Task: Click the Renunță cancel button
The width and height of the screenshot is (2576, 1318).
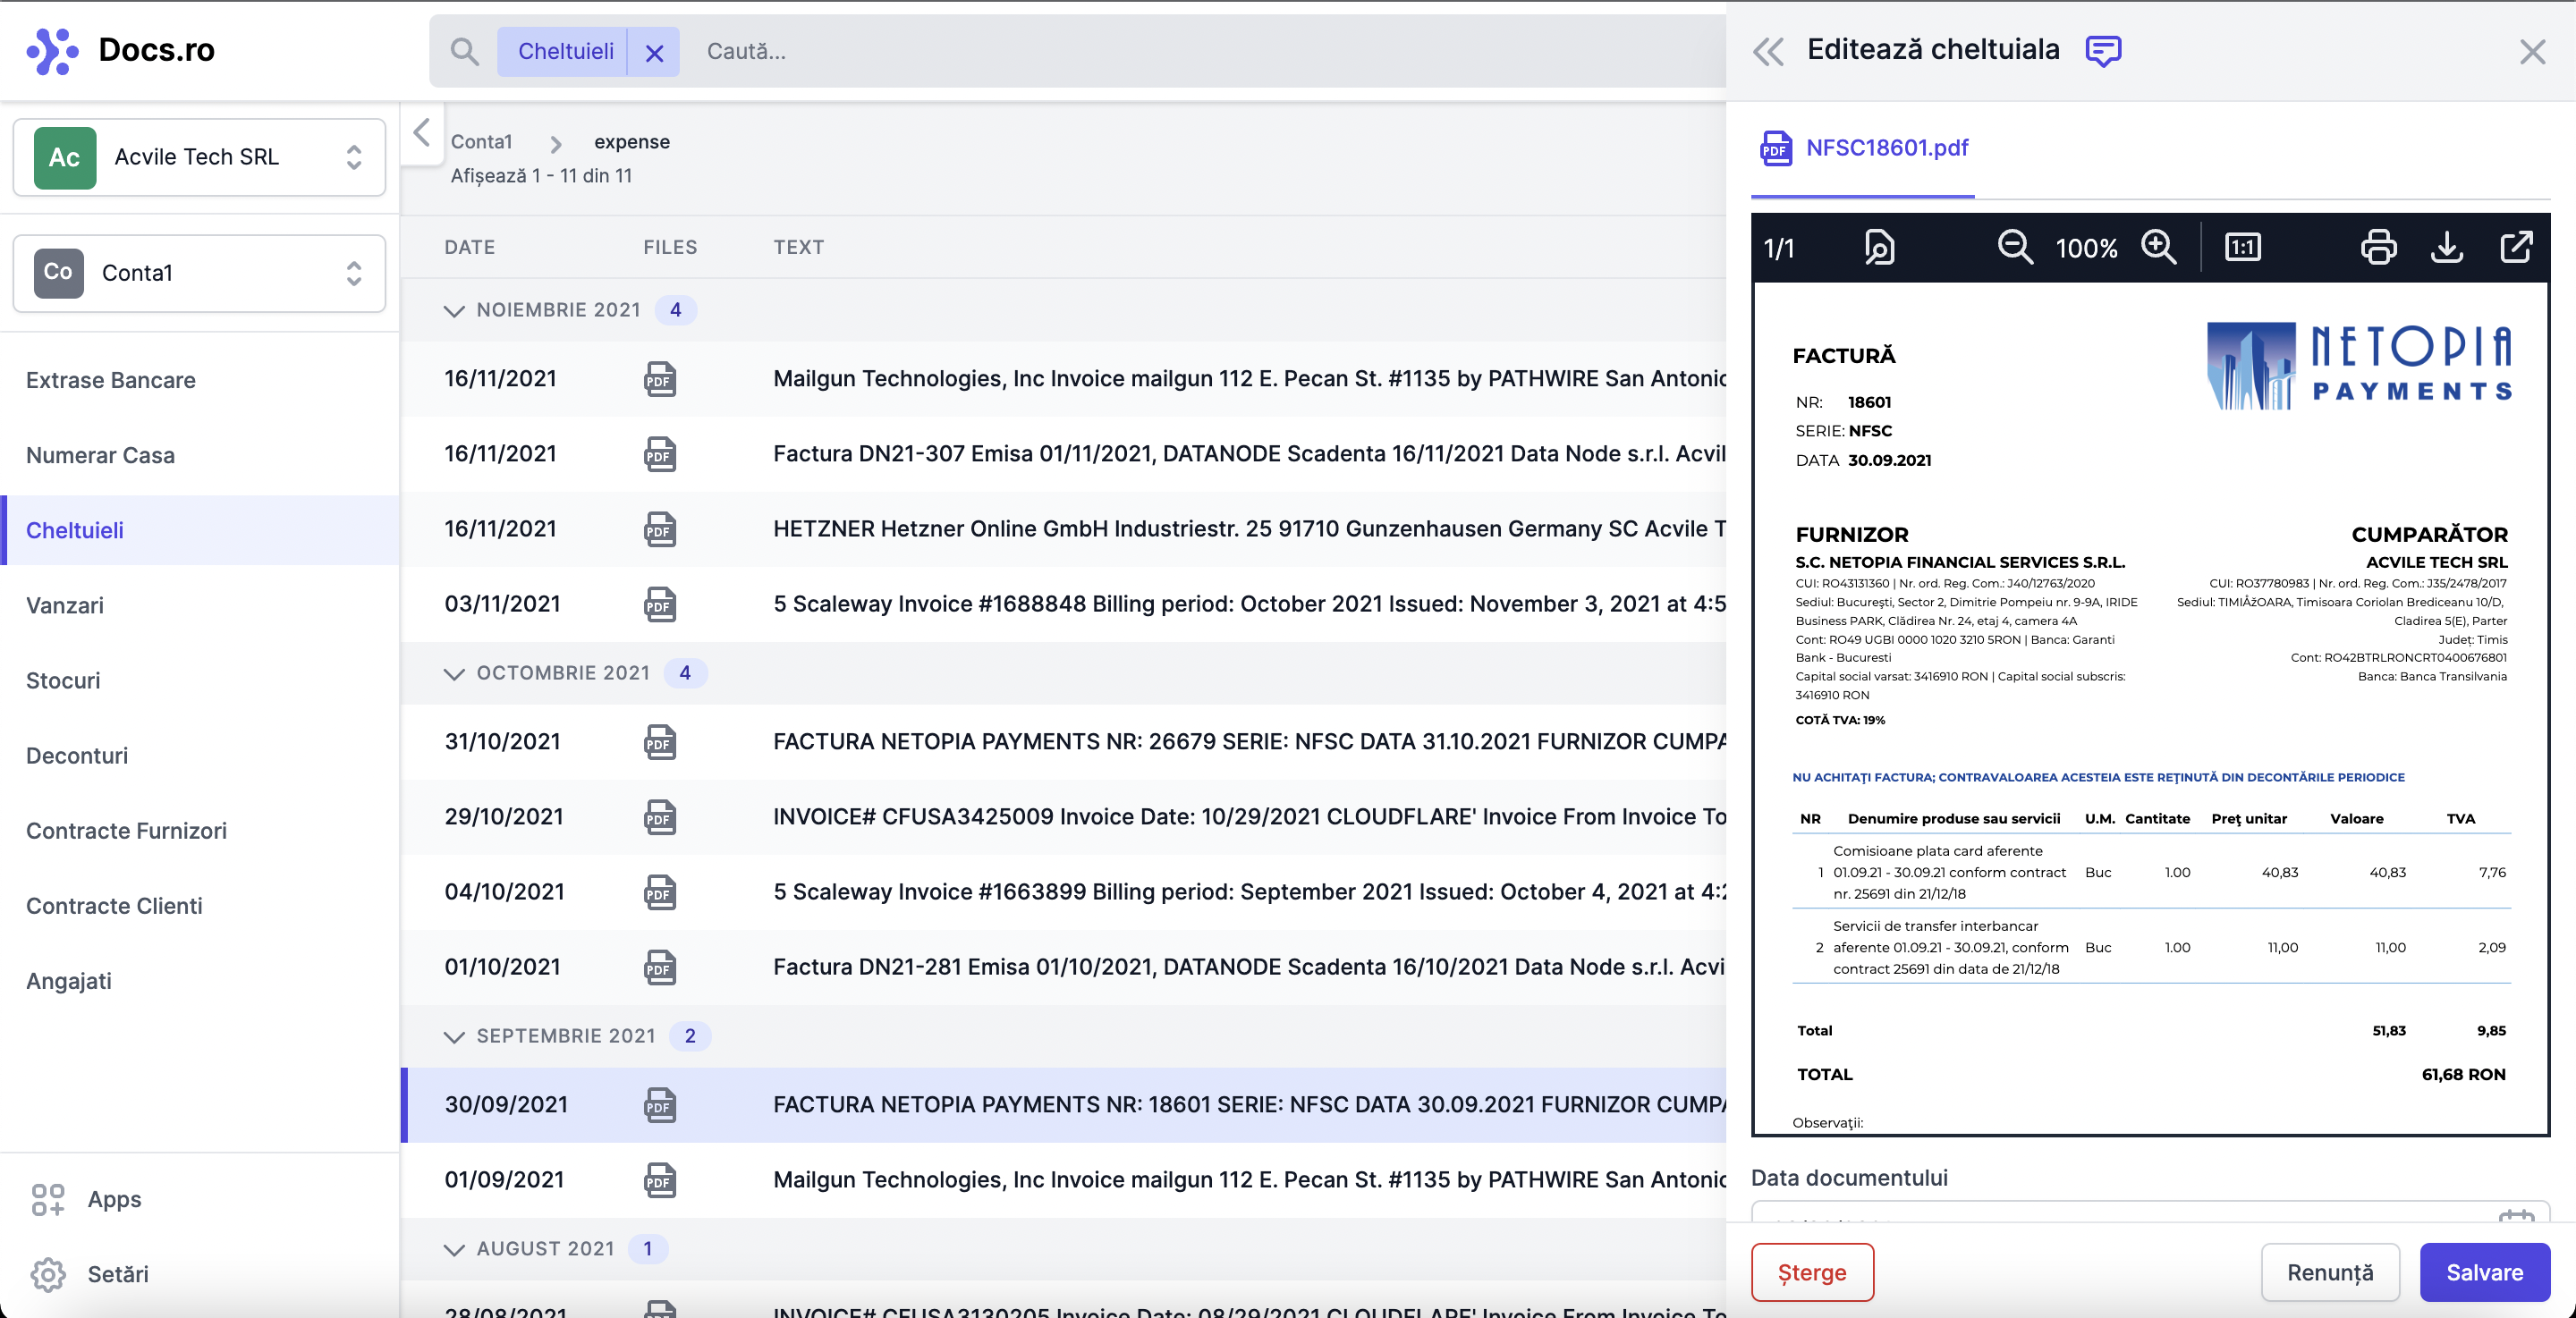Action: click(x=2330, y=1272)
